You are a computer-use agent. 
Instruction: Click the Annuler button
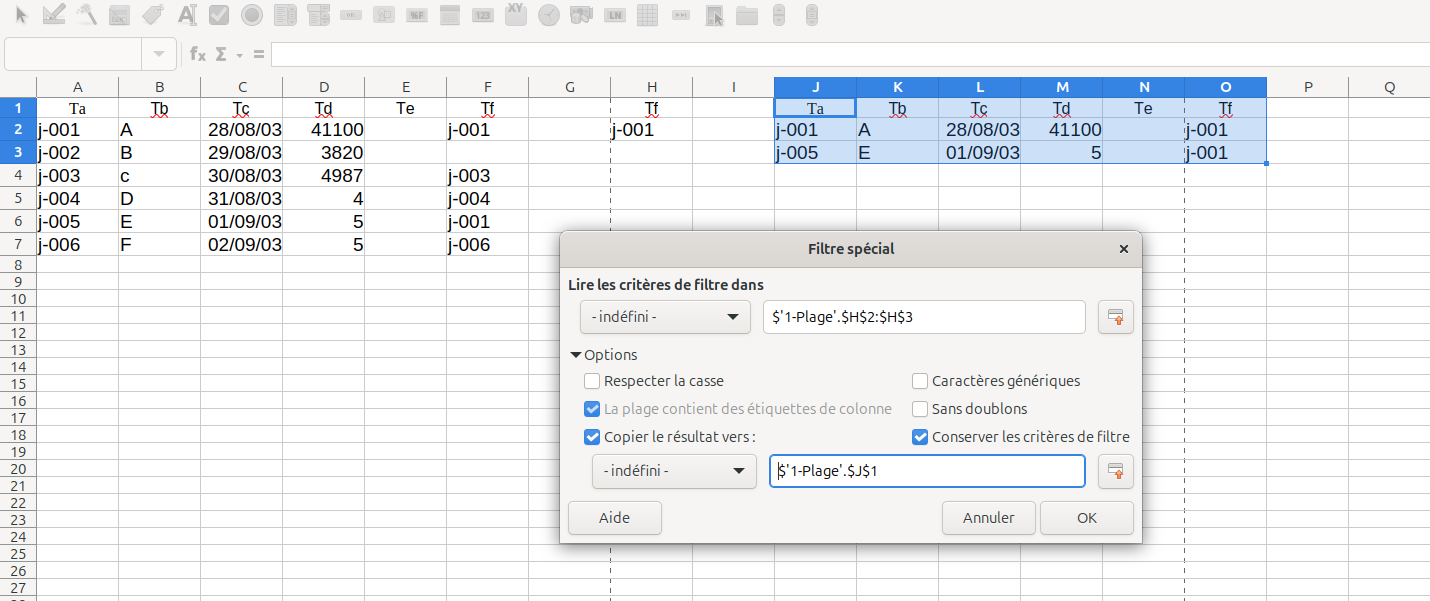tap(988, 518)
